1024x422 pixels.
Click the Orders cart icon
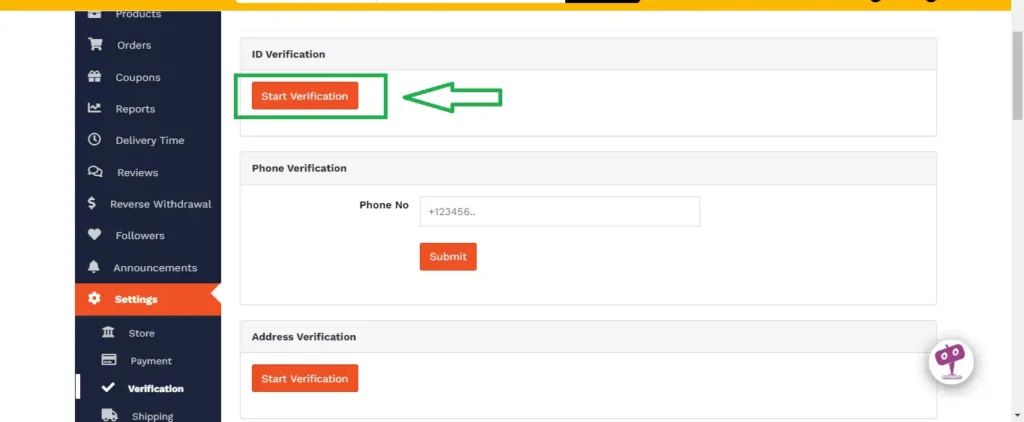(x=95, y=45)
